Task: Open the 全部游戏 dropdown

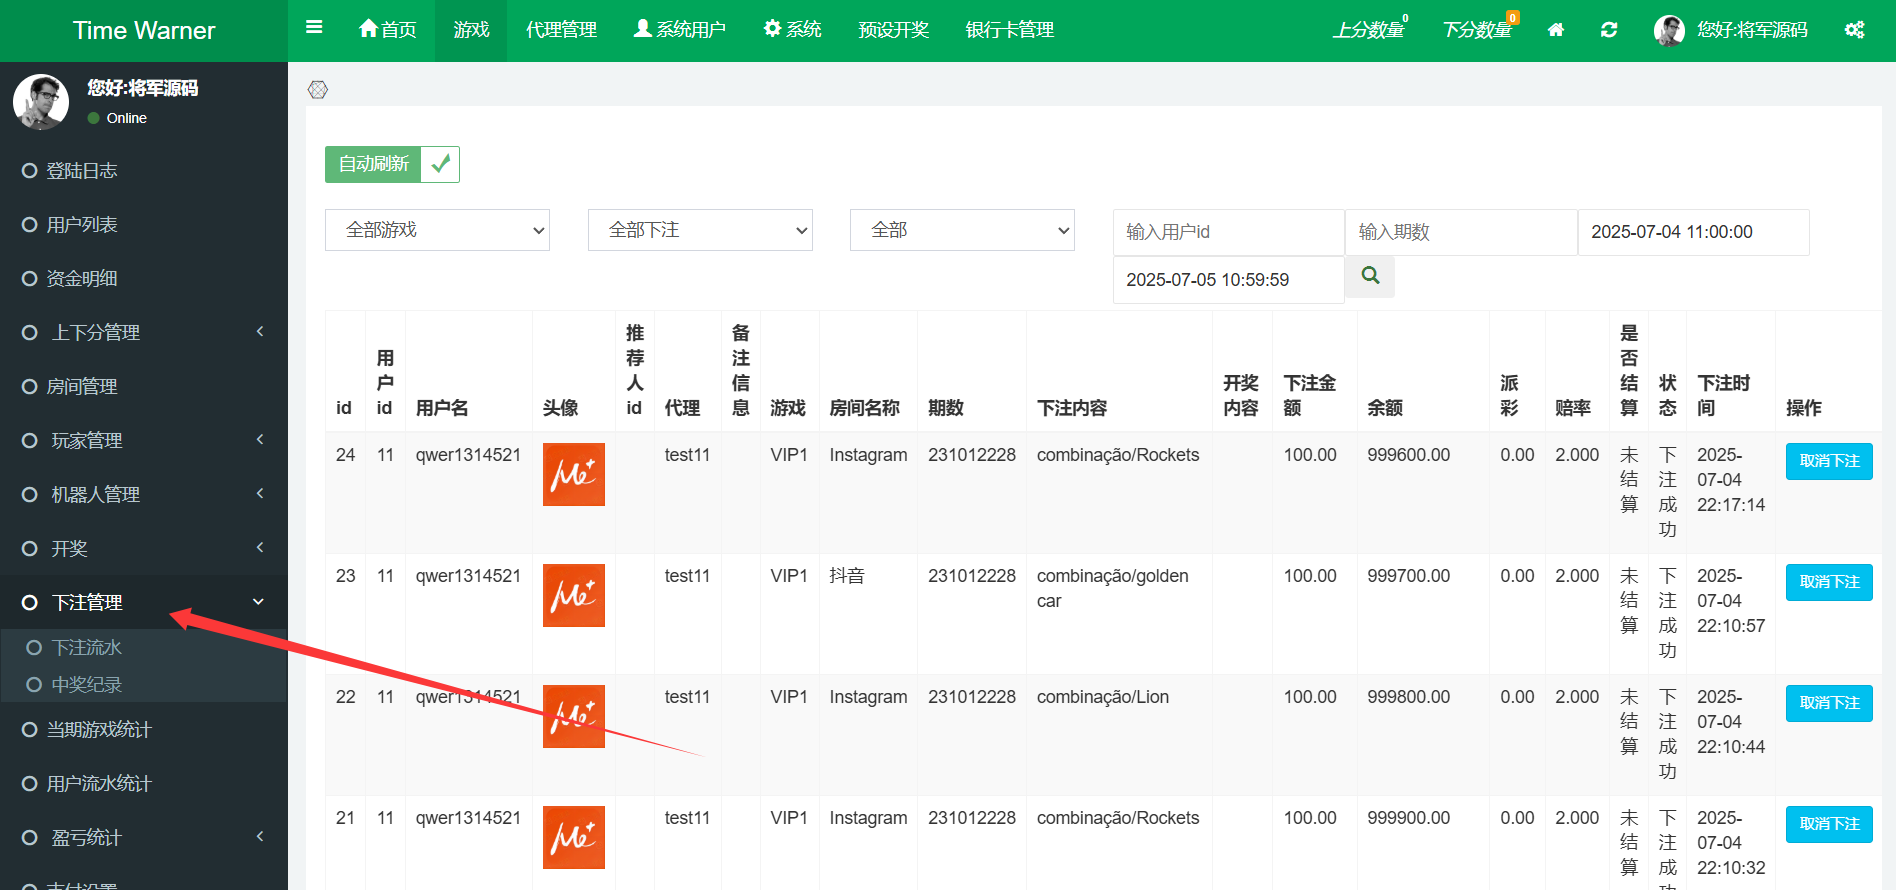Action: (x=437, y=230)
